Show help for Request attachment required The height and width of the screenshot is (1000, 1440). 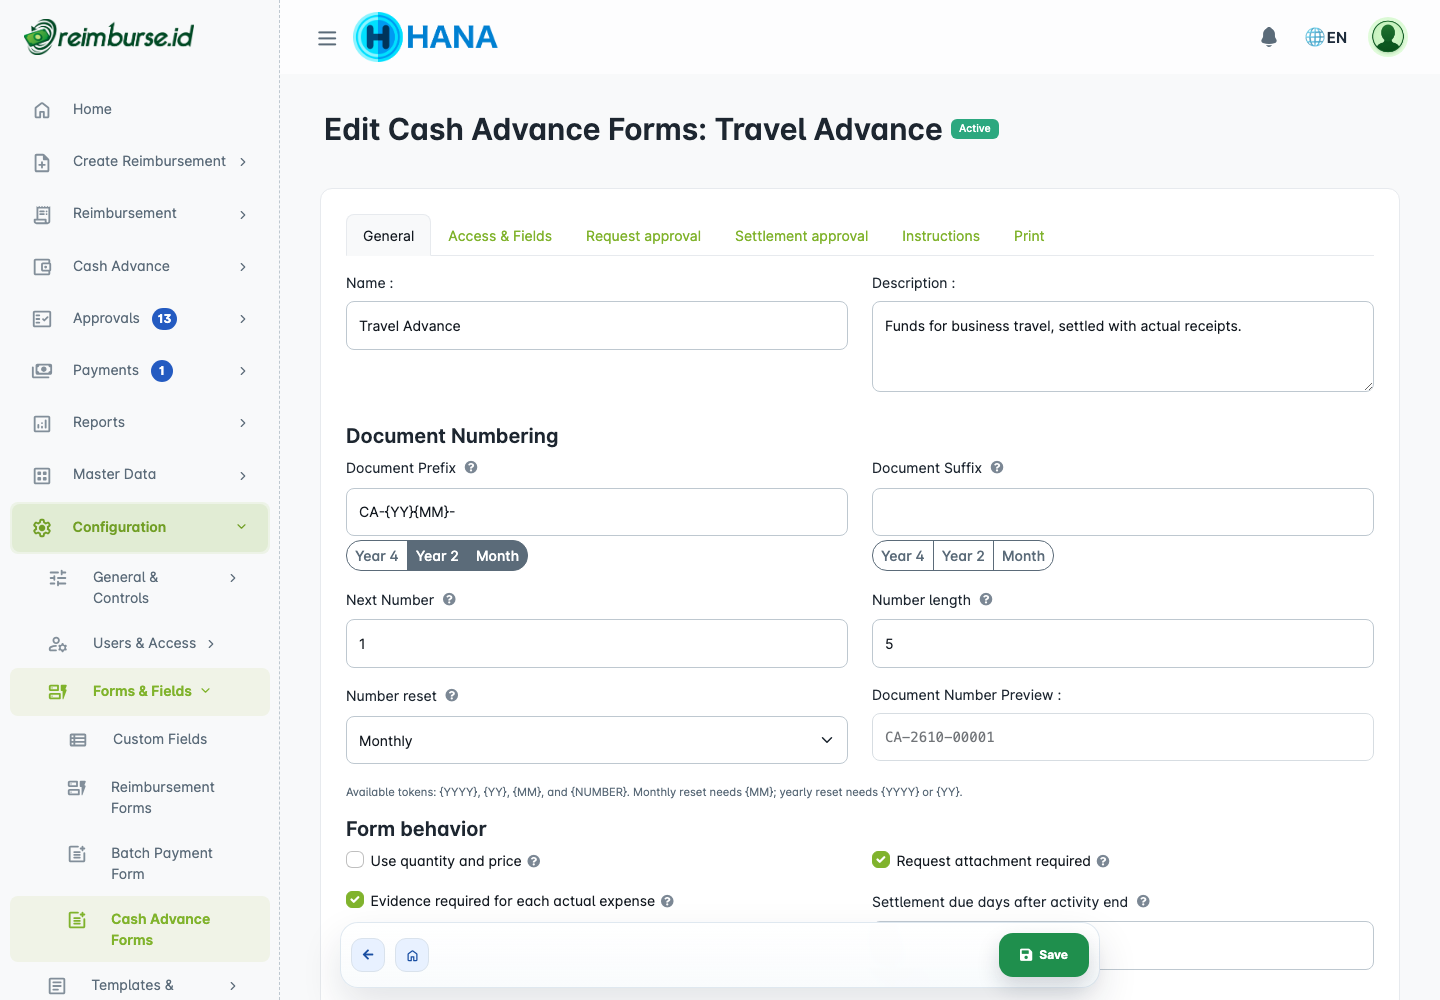pos(1103,861)
